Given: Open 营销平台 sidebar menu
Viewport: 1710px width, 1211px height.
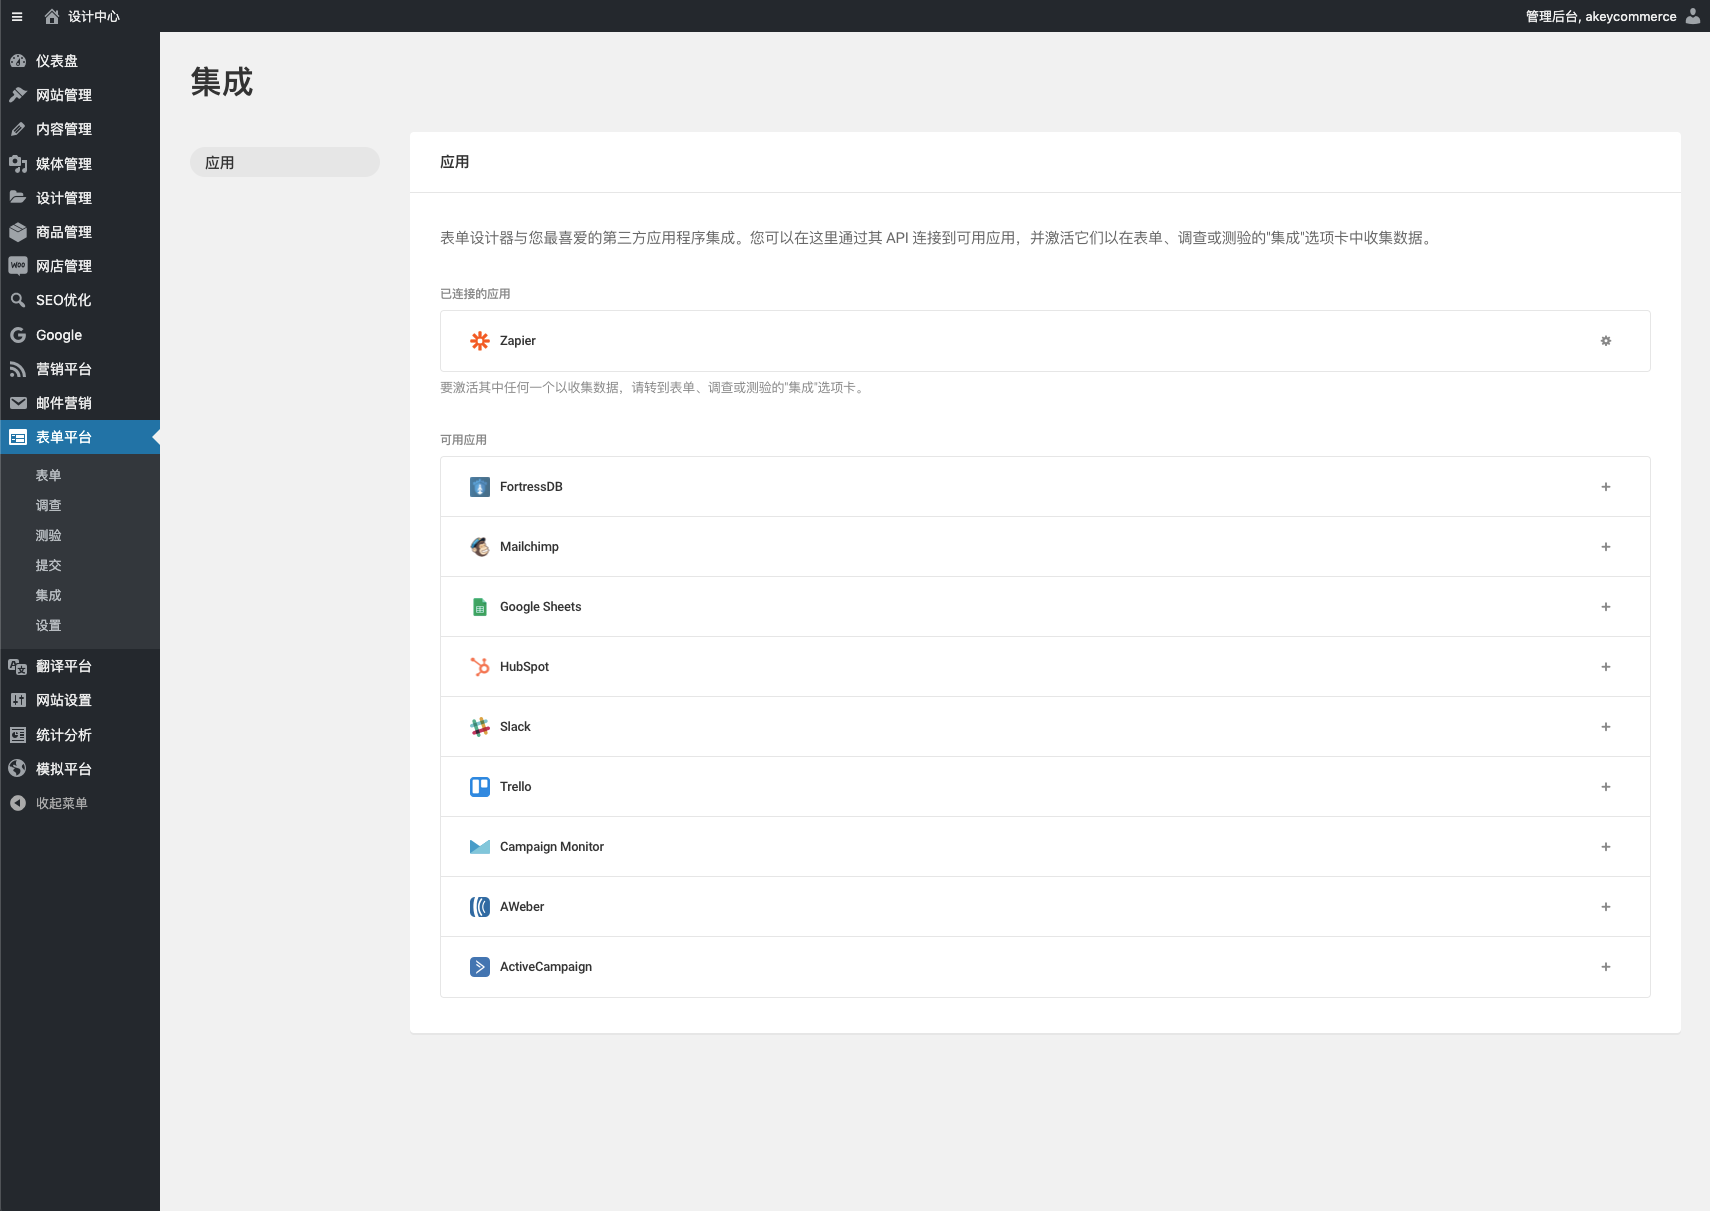Looking at the screenshot, I should coord(80,369).
